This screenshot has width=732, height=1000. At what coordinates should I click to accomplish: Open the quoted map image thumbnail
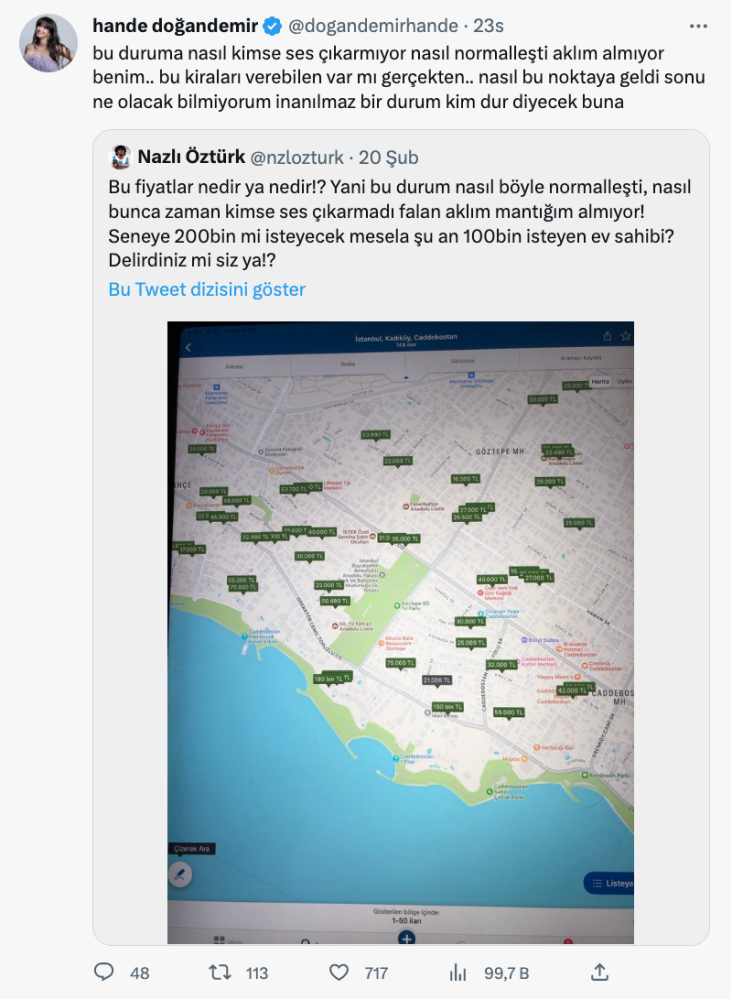(x=400, y=632)
